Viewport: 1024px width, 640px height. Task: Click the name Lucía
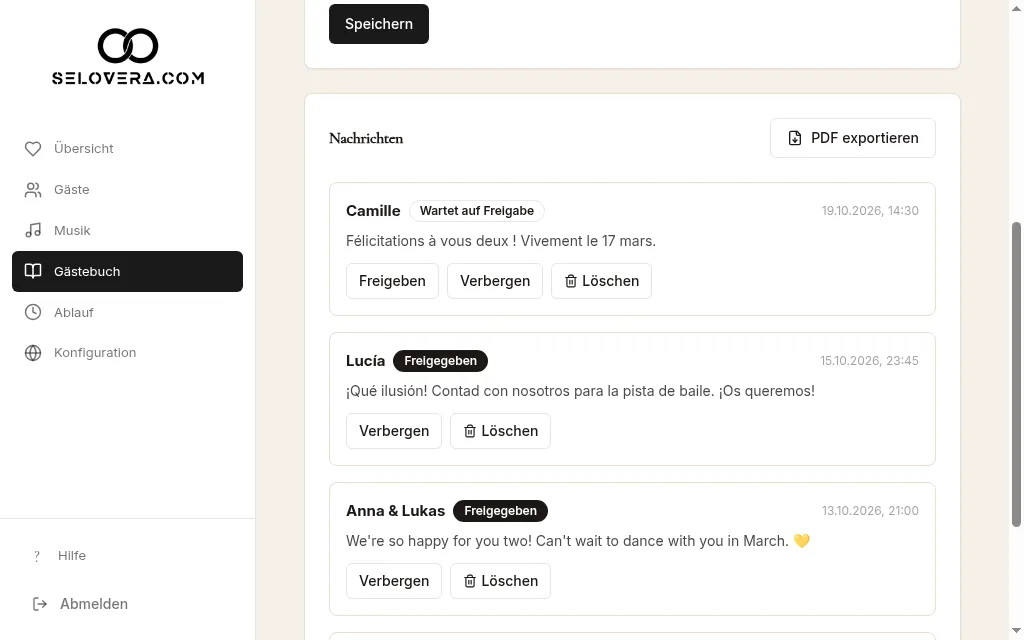click(x=366, y=361)
